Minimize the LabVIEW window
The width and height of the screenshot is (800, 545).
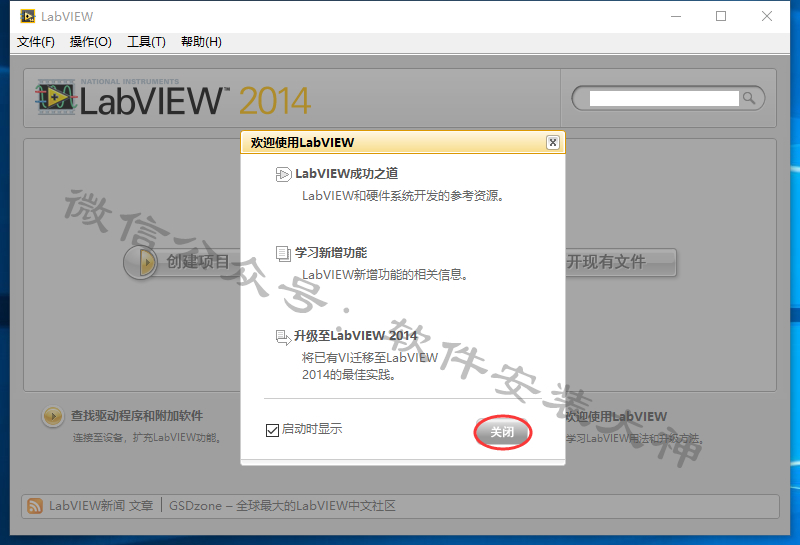676,16
